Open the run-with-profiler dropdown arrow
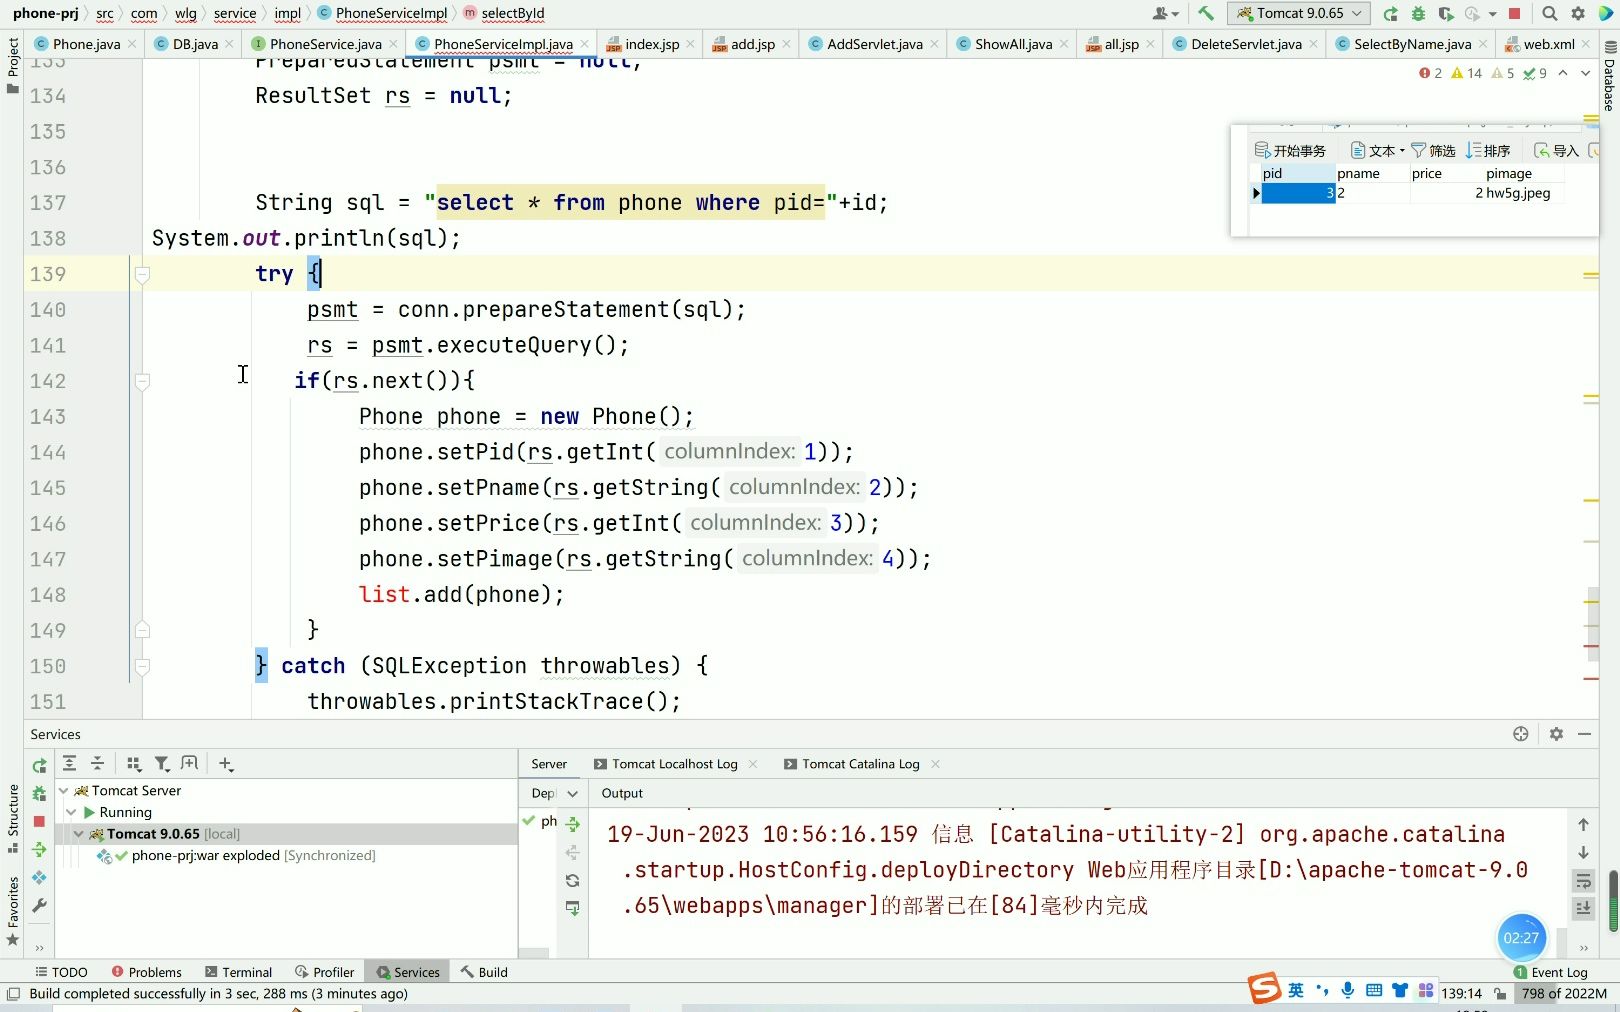The height and width of the screenshot is (1012, 1620). [1492, 14]
